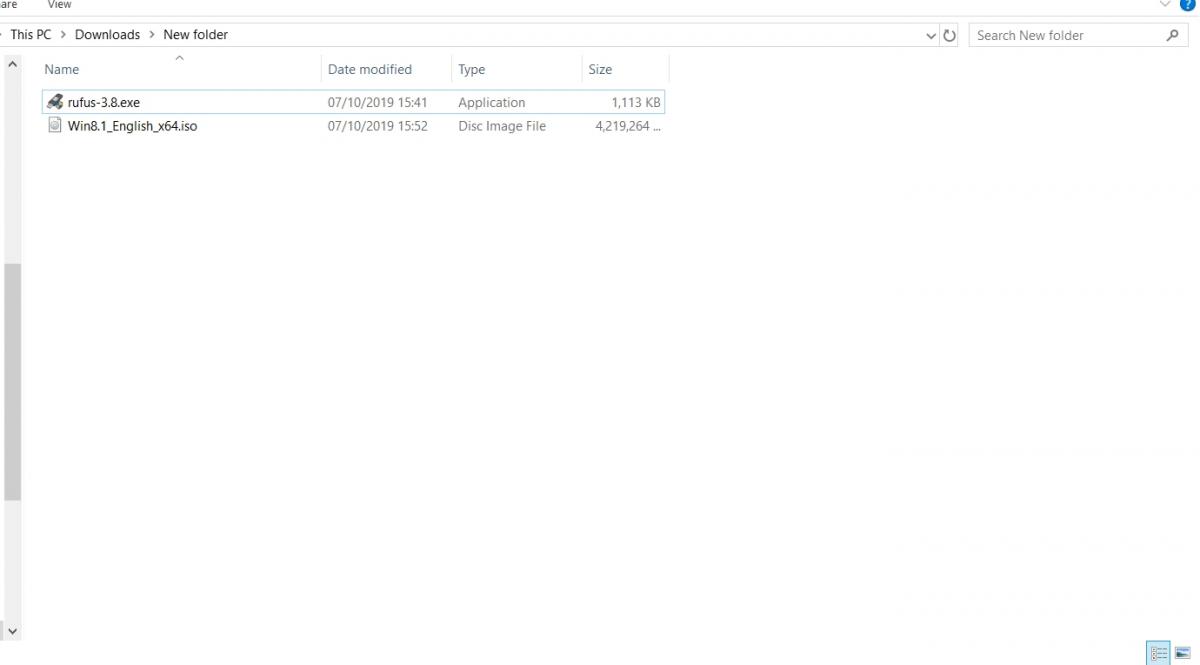The height and width of the screenshot is (665, 1200).
Task: Click the Disc Image File type cell
Action: (x=502, y=126)
